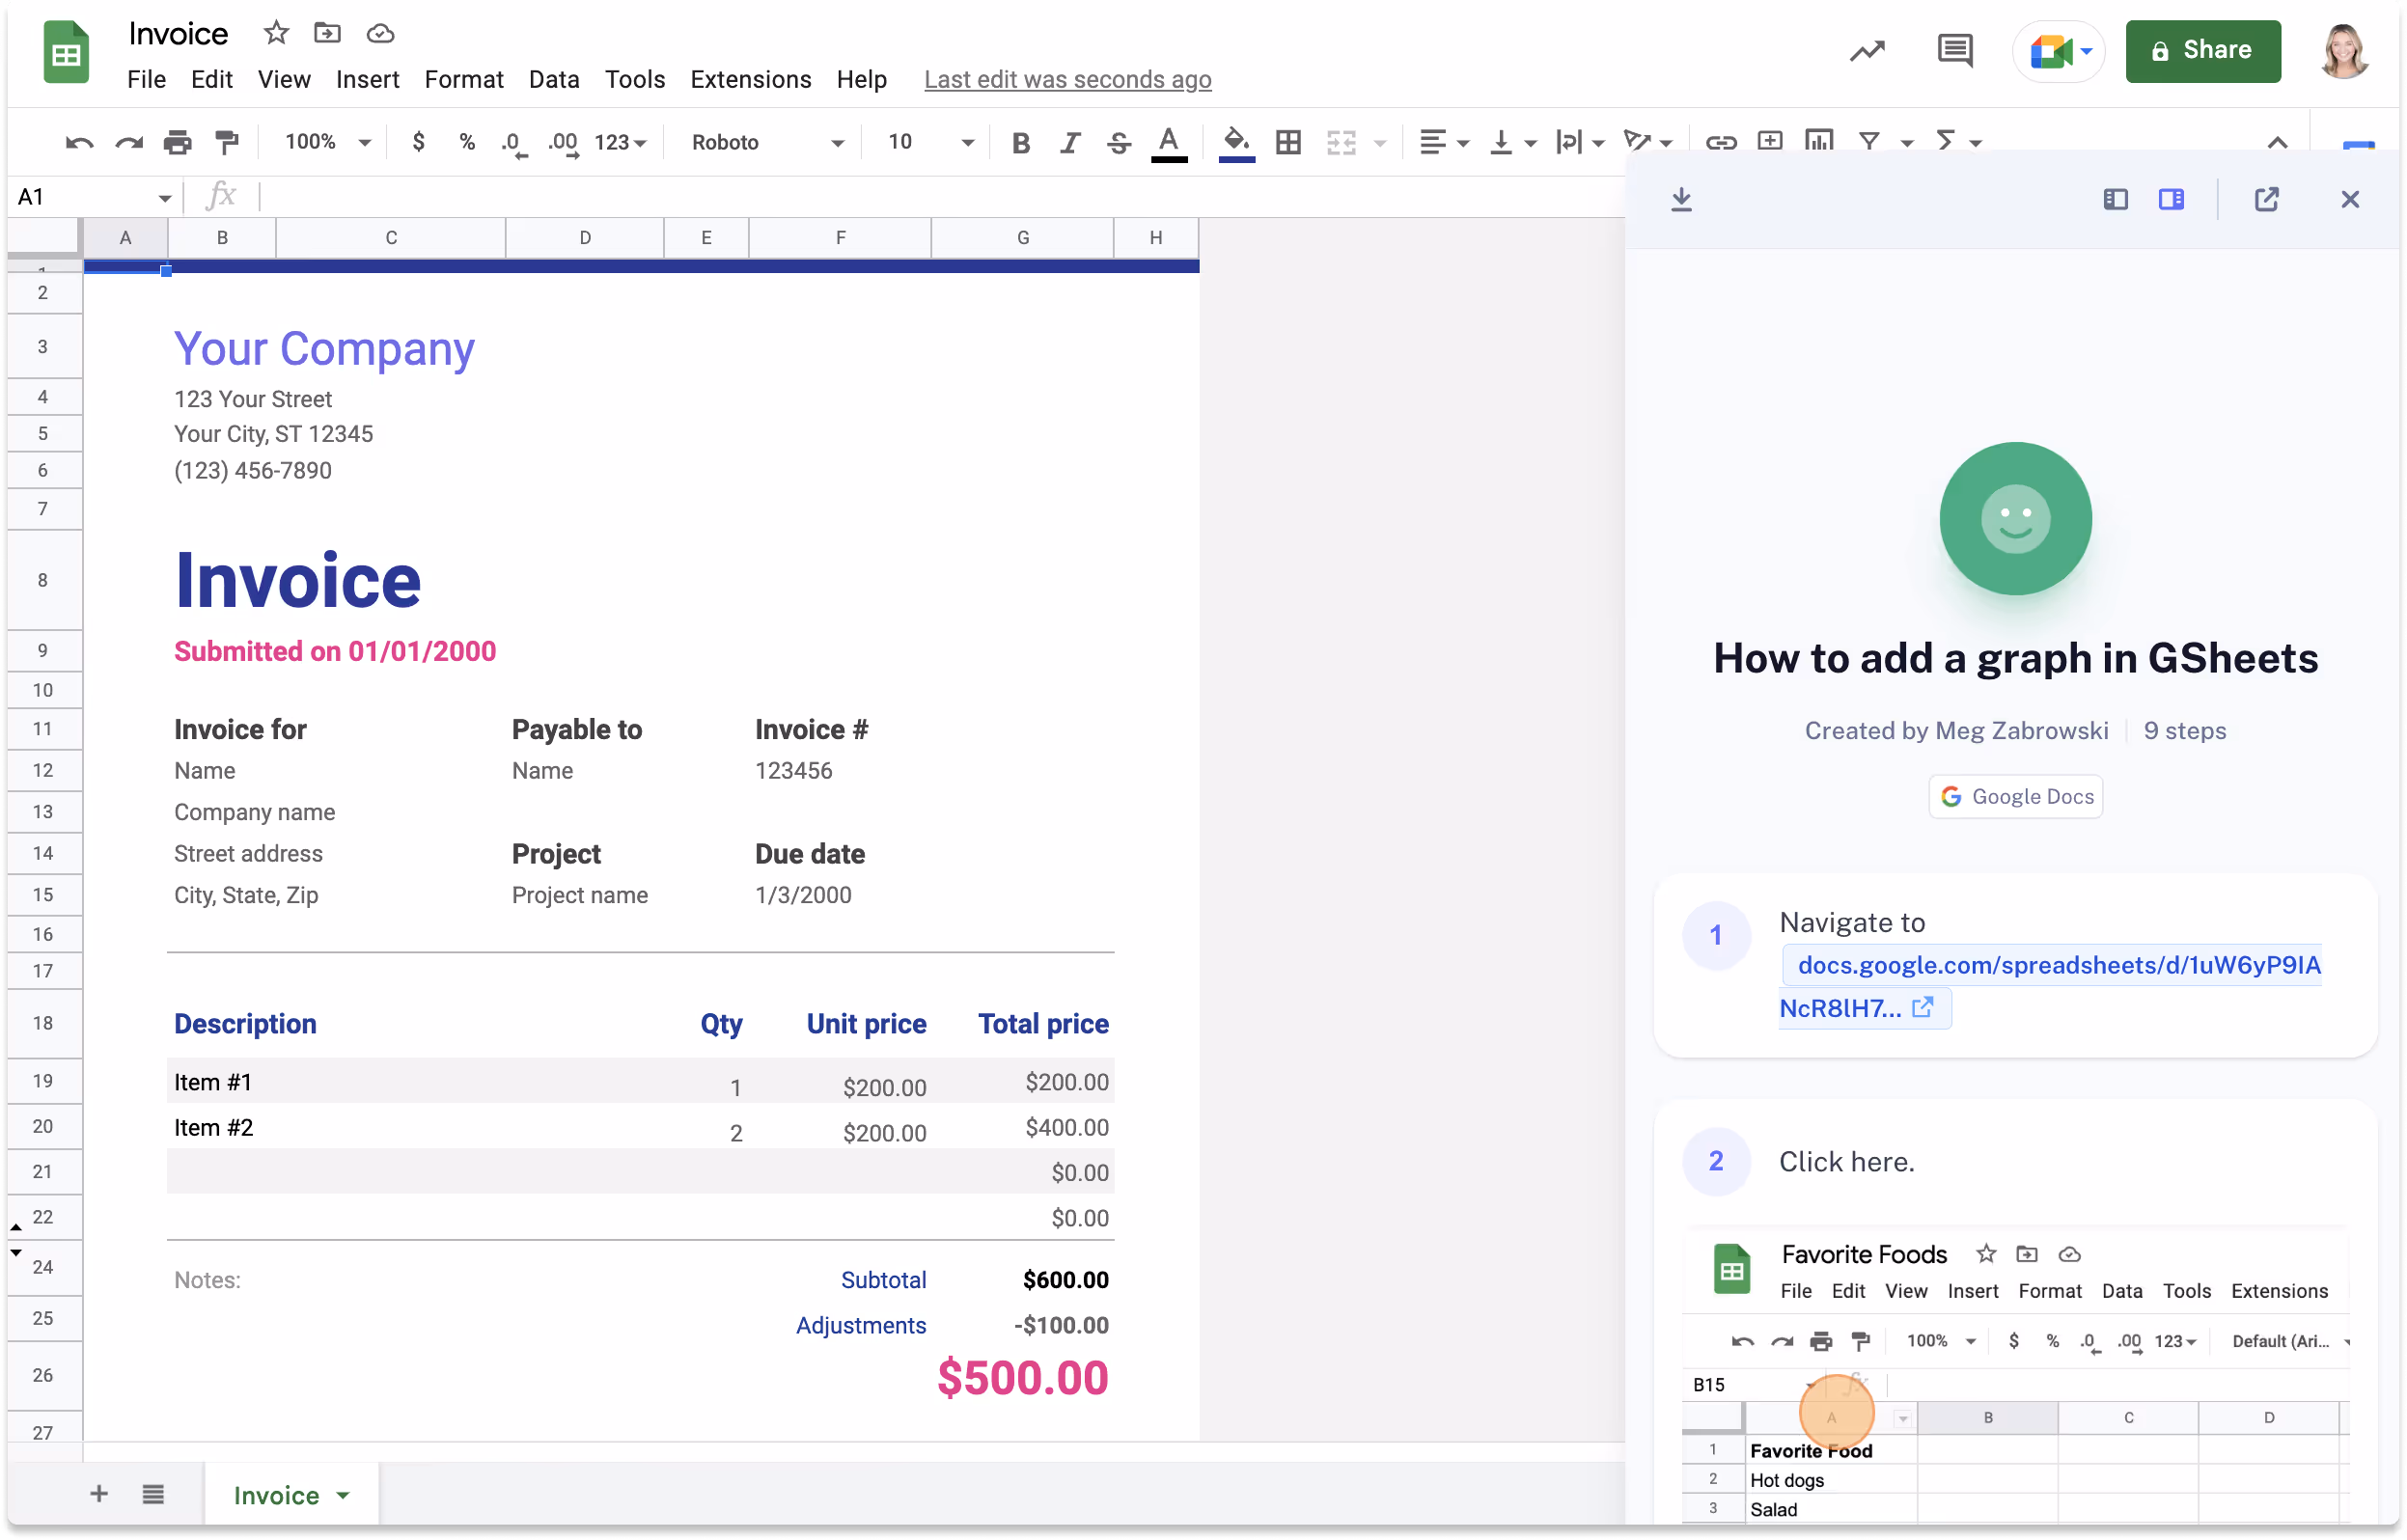Click the paint format icon
Screen dimensions: 2407x1540
227,143
